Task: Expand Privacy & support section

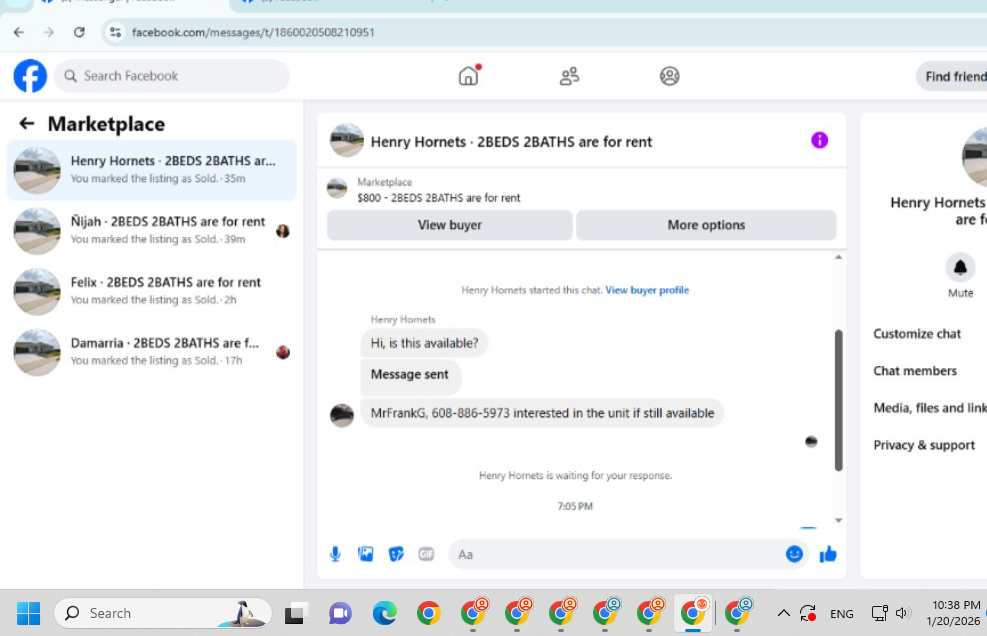Action: coord(924,445)
